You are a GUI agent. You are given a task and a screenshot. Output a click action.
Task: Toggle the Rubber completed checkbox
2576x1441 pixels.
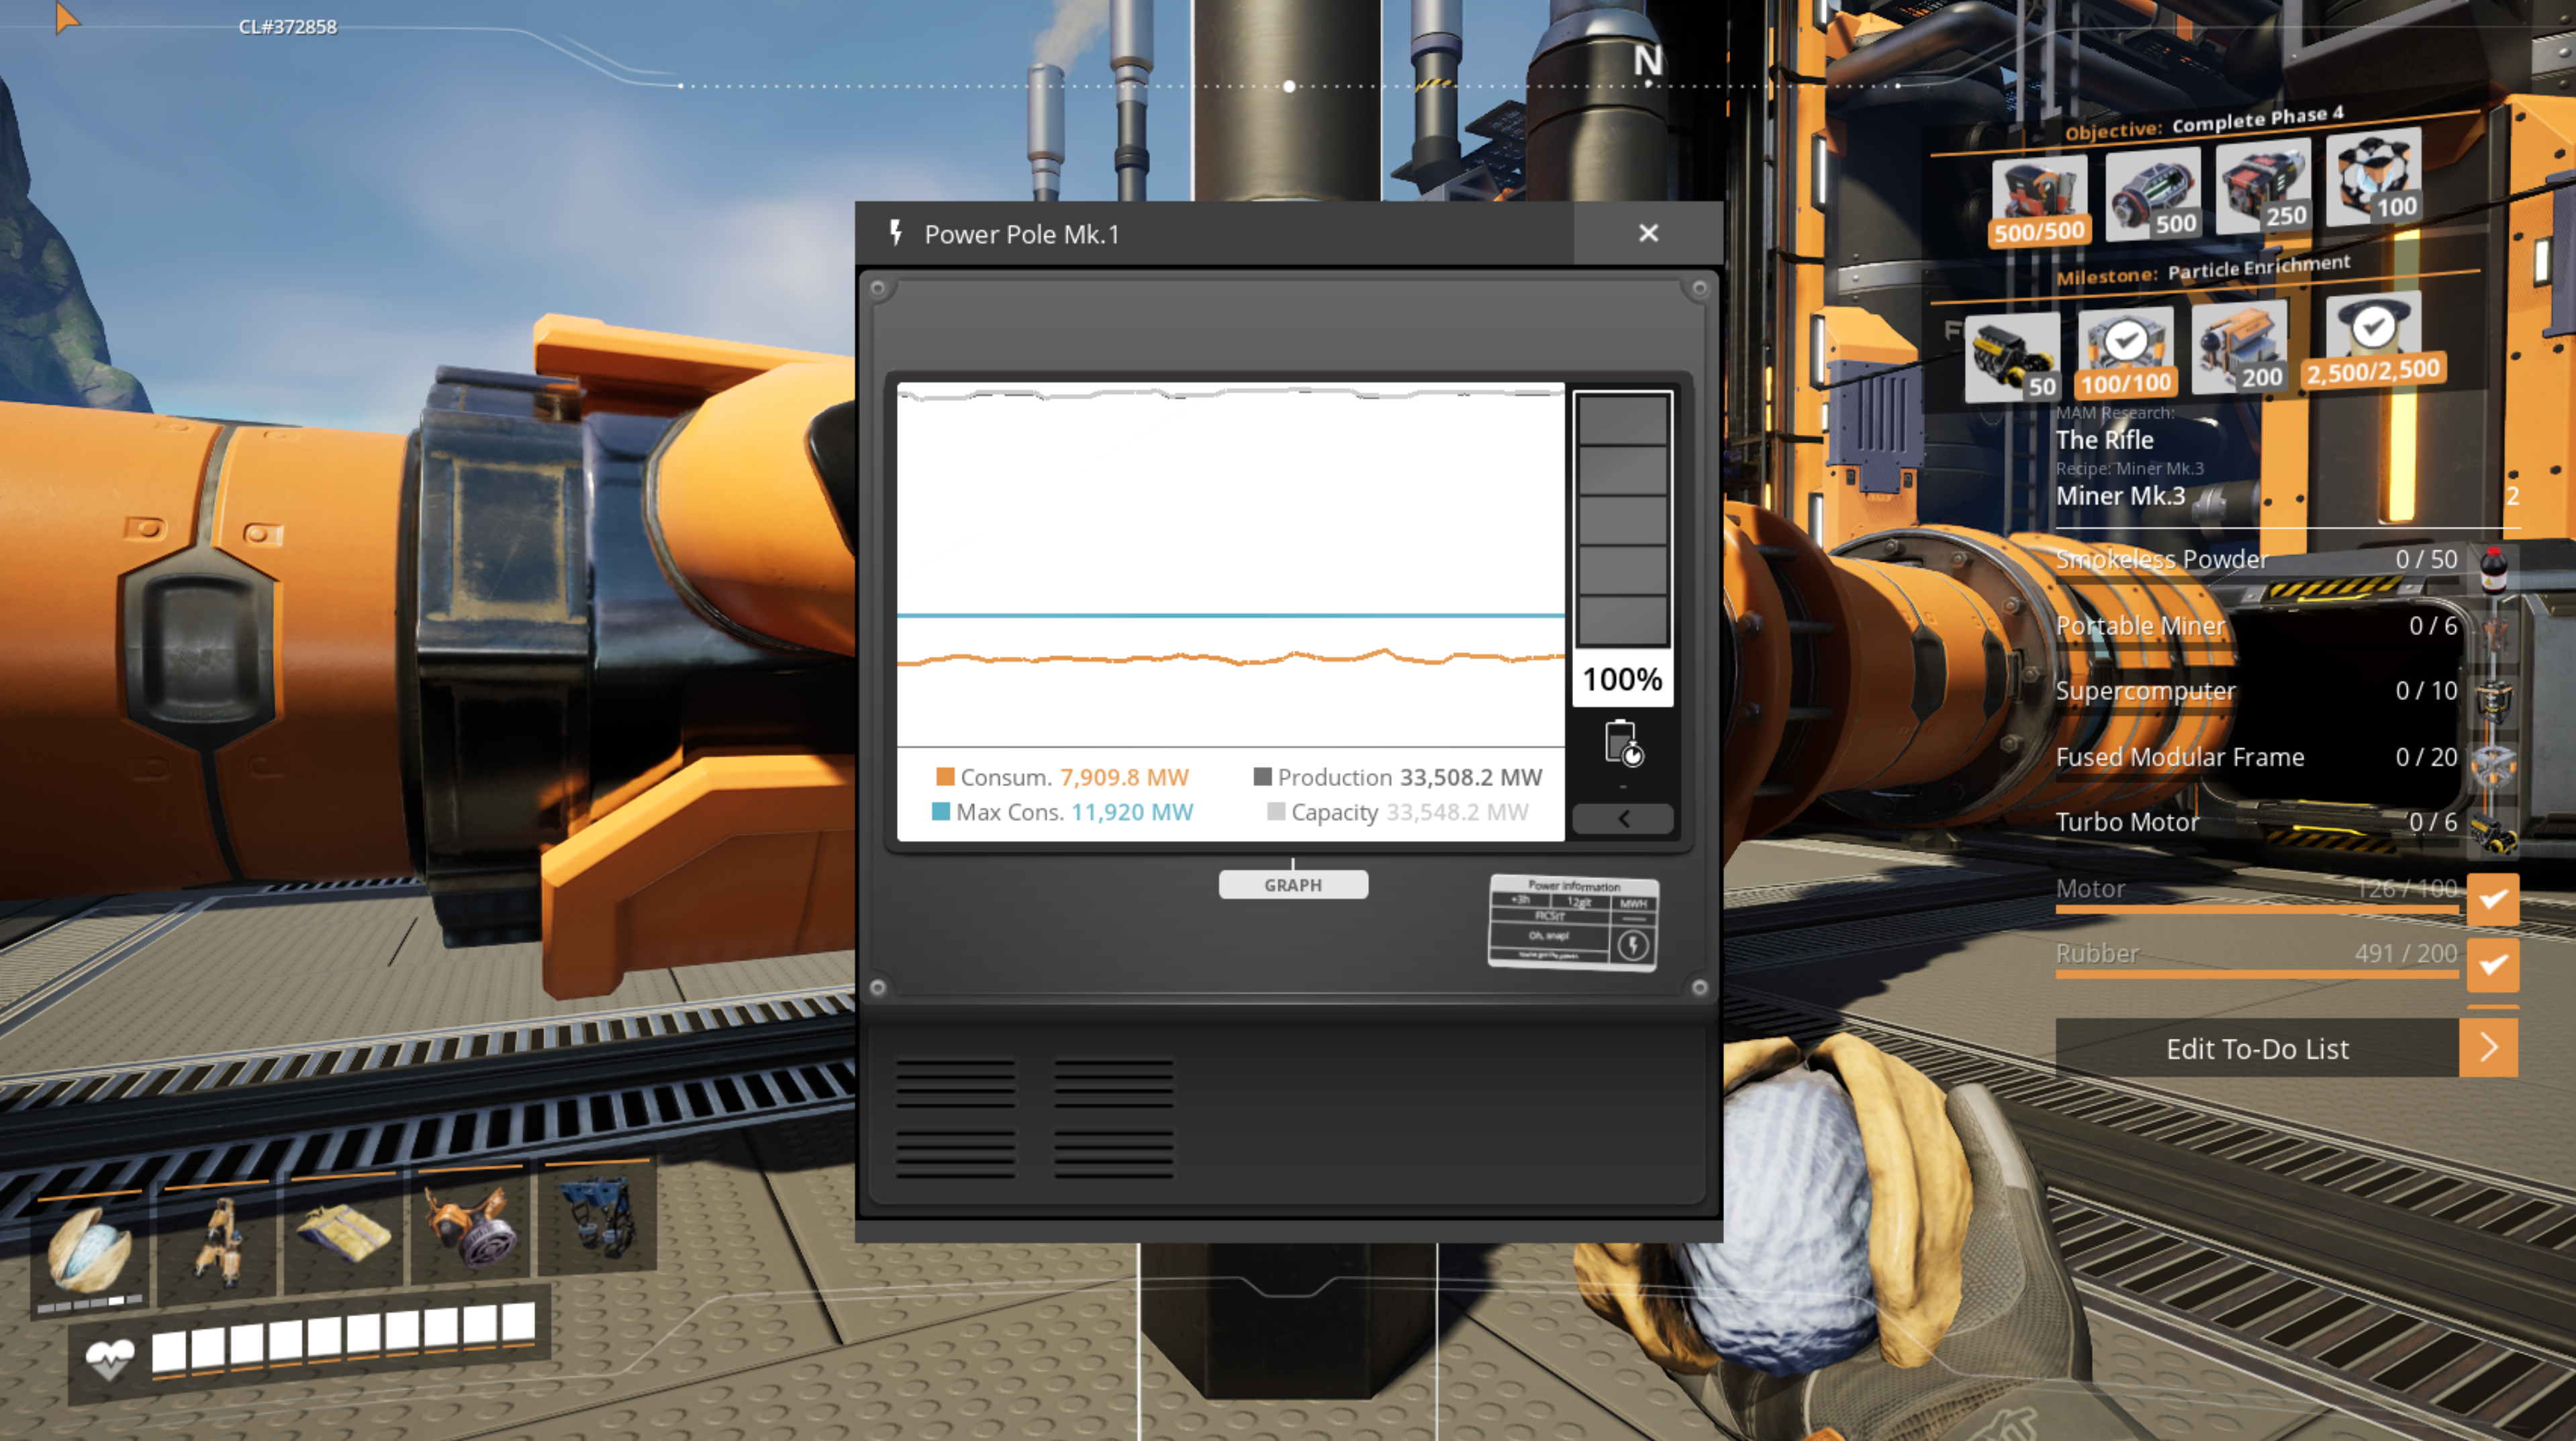tap(2492, 964)
